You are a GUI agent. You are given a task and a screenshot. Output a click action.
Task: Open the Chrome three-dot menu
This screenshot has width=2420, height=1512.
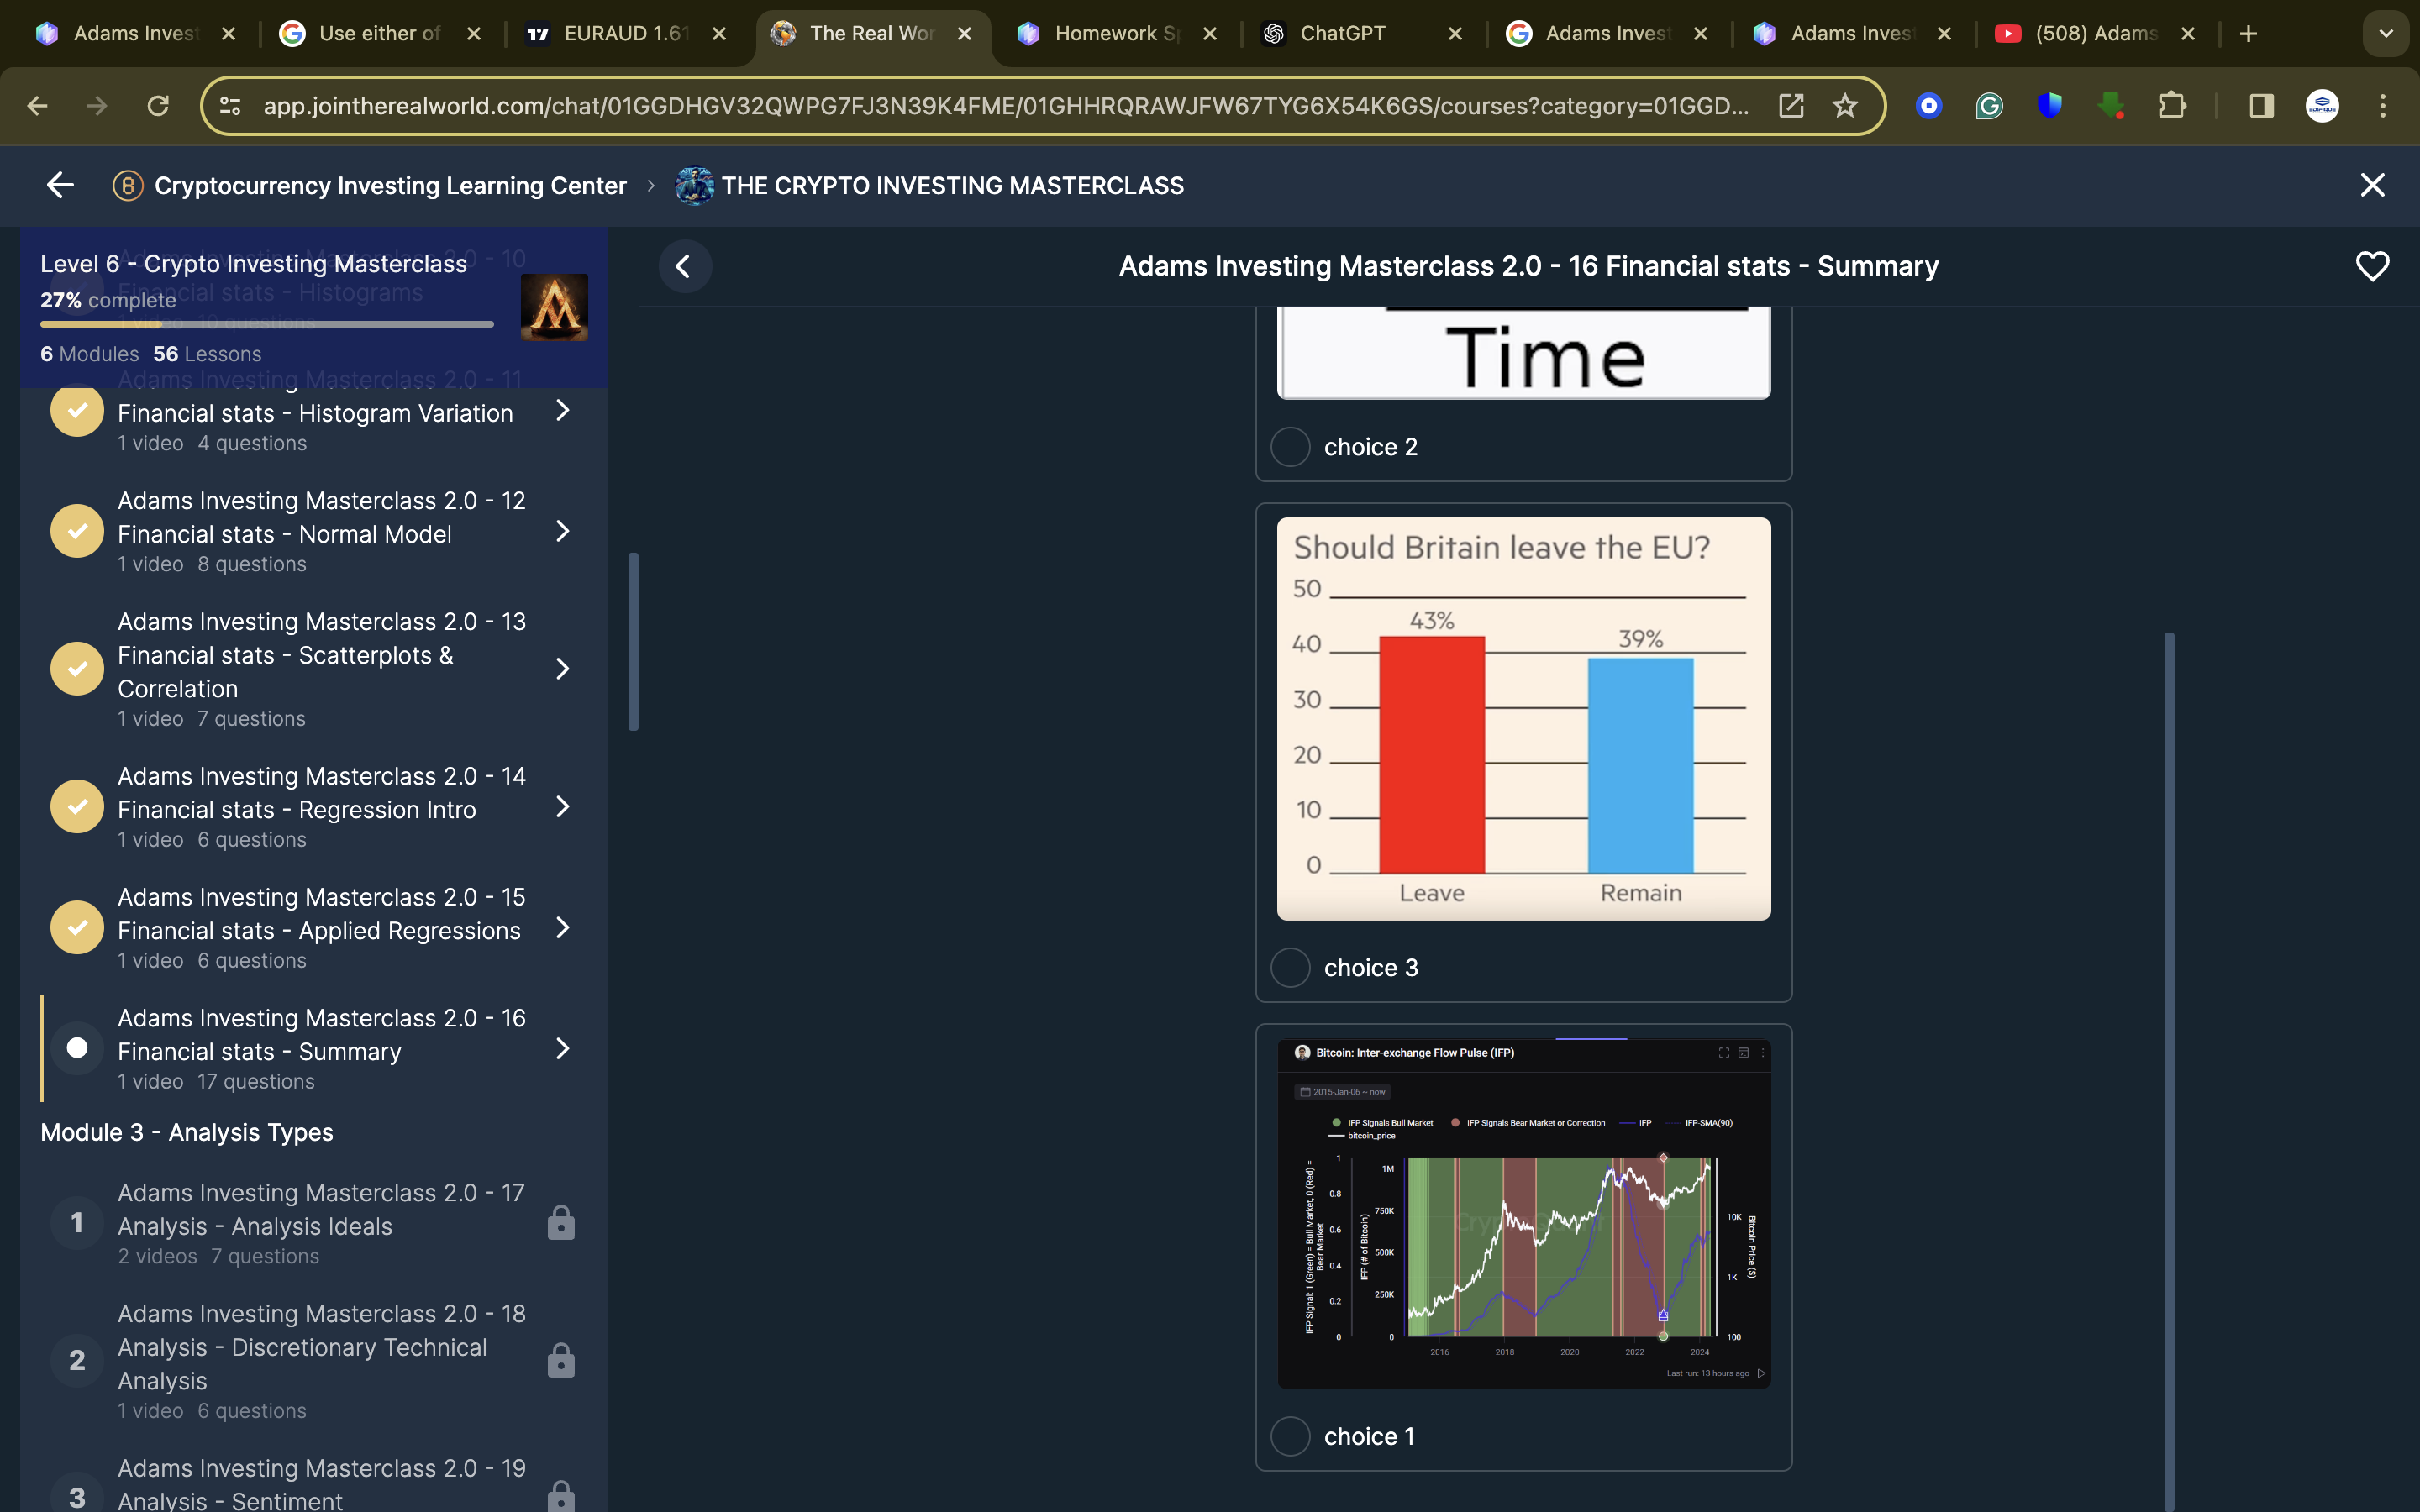pos(2383,106)
